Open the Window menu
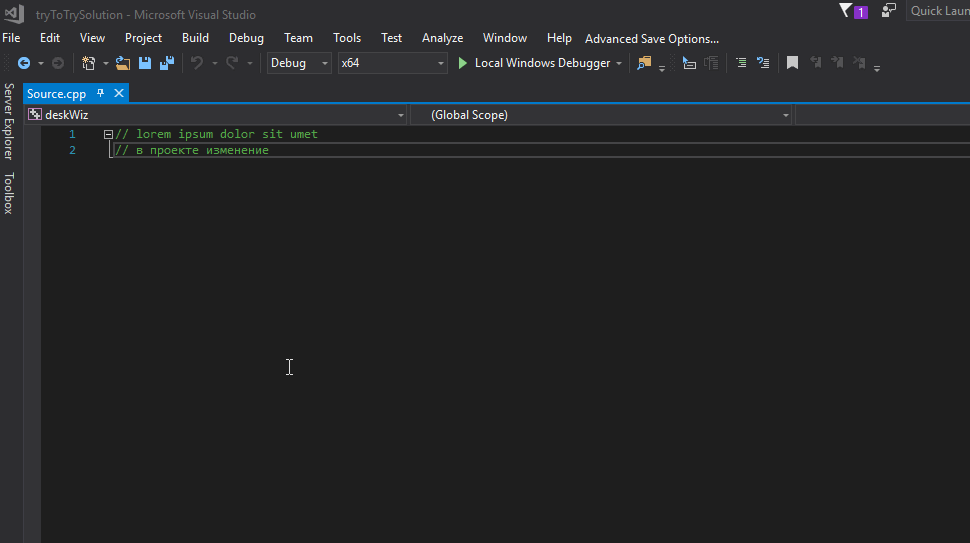Screen dimensions: 970x543 [x=505, y=38]
